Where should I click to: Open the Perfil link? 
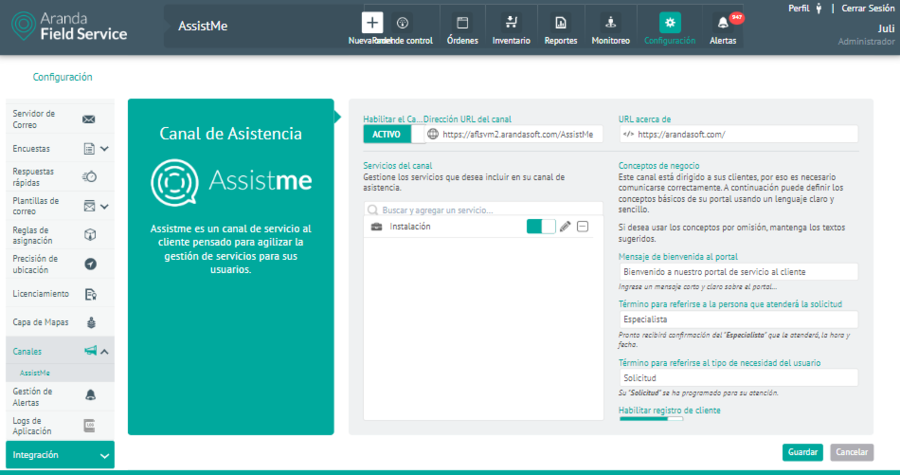pos(798,8)
